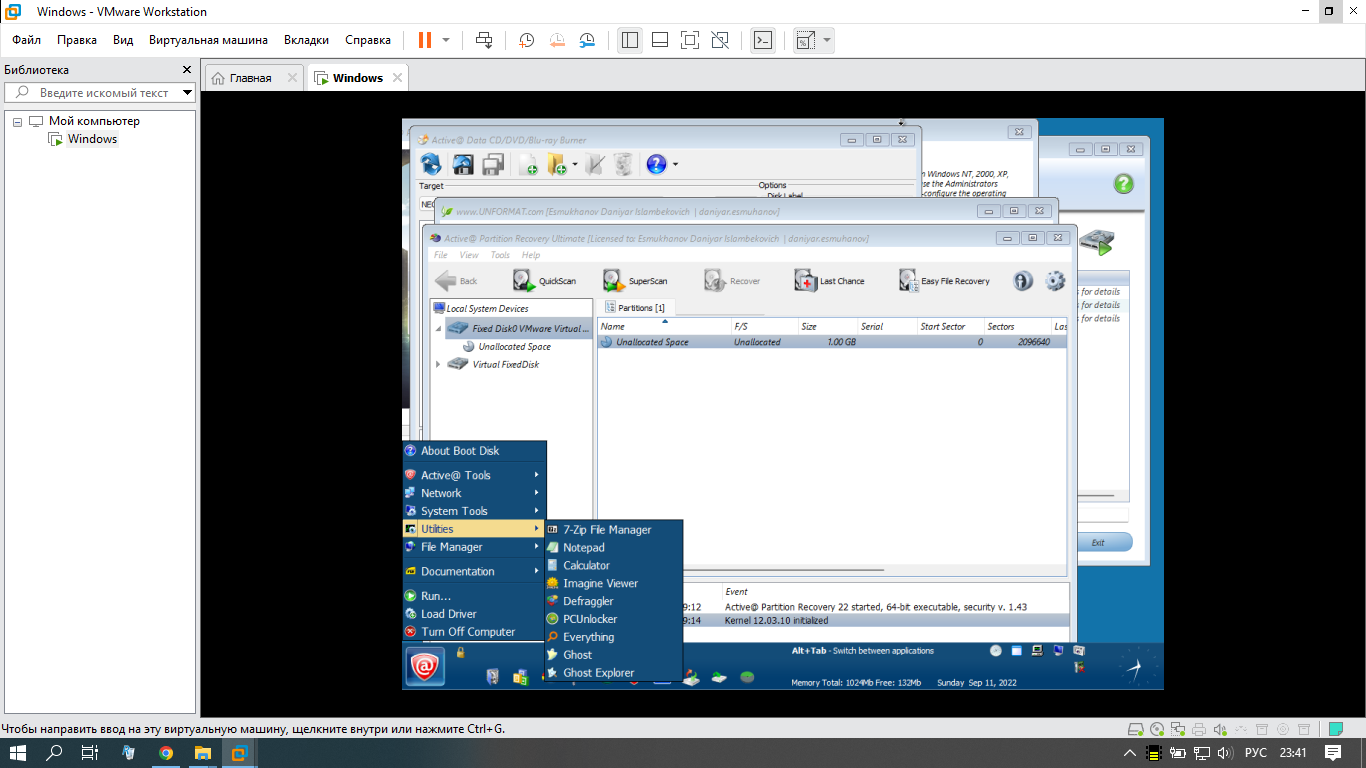Open the Вкладки menu

tap(306, 40)
